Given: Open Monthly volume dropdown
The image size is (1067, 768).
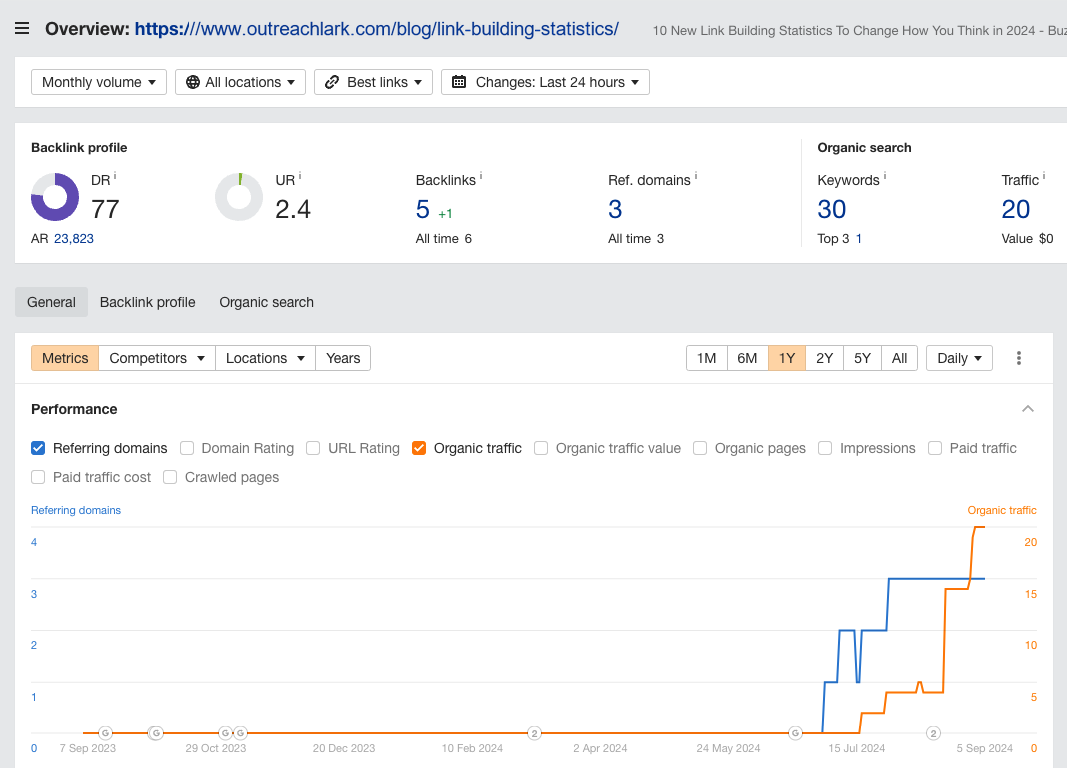Looking at the screenshot, I should pos(99,82).
